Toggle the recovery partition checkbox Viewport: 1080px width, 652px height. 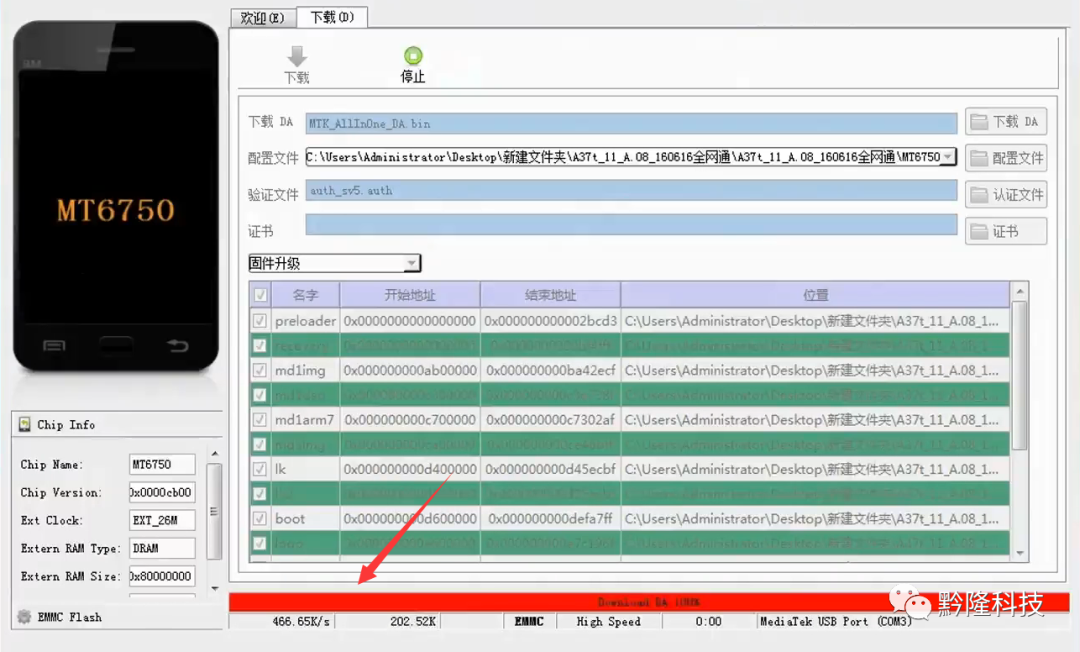(x=260, y=346)
